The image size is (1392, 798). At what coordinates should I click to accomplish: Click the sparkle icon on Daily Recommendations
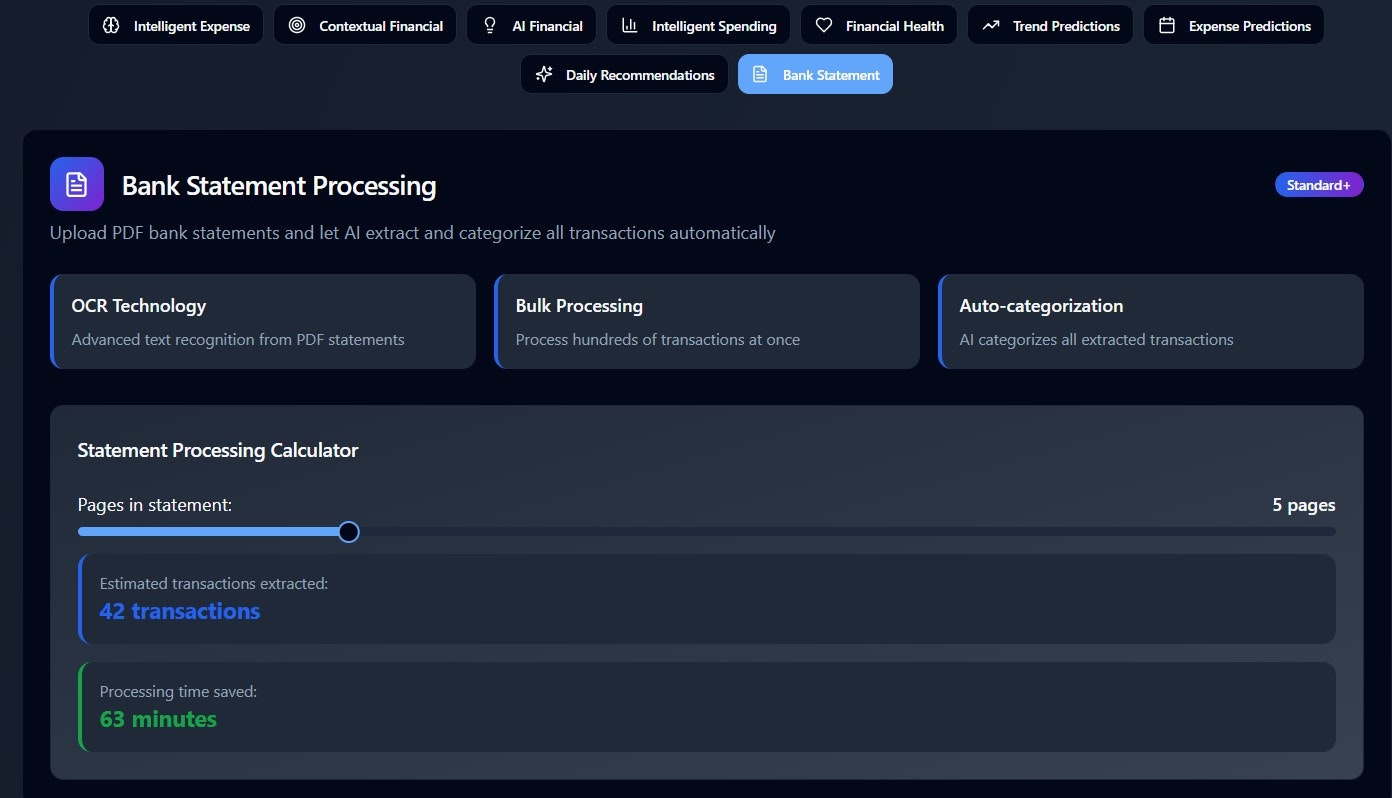pyautogui.click(x=544, y=75)
